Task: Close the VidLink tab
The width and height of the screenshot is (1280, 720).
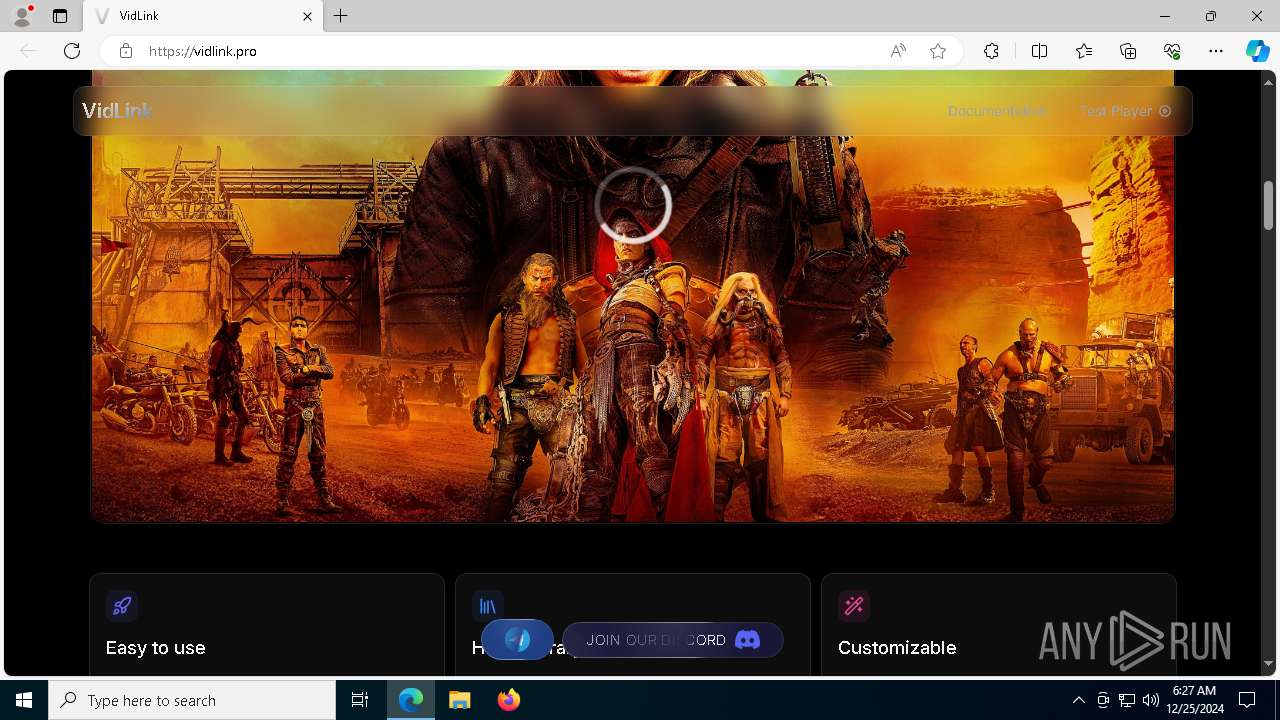Action: click(x=307, y=16)
